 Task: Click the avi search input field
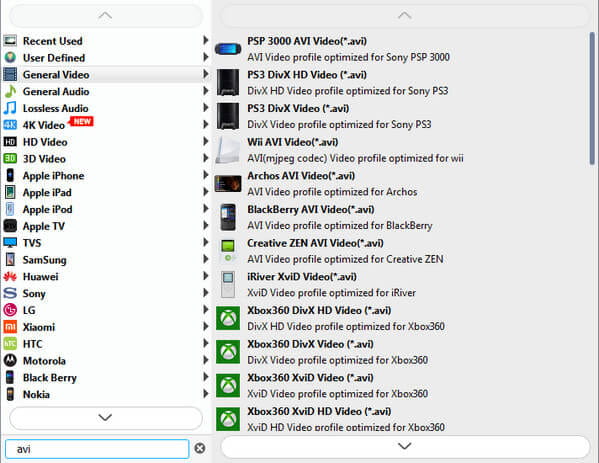pyautogui.click(x=97, y=449)
